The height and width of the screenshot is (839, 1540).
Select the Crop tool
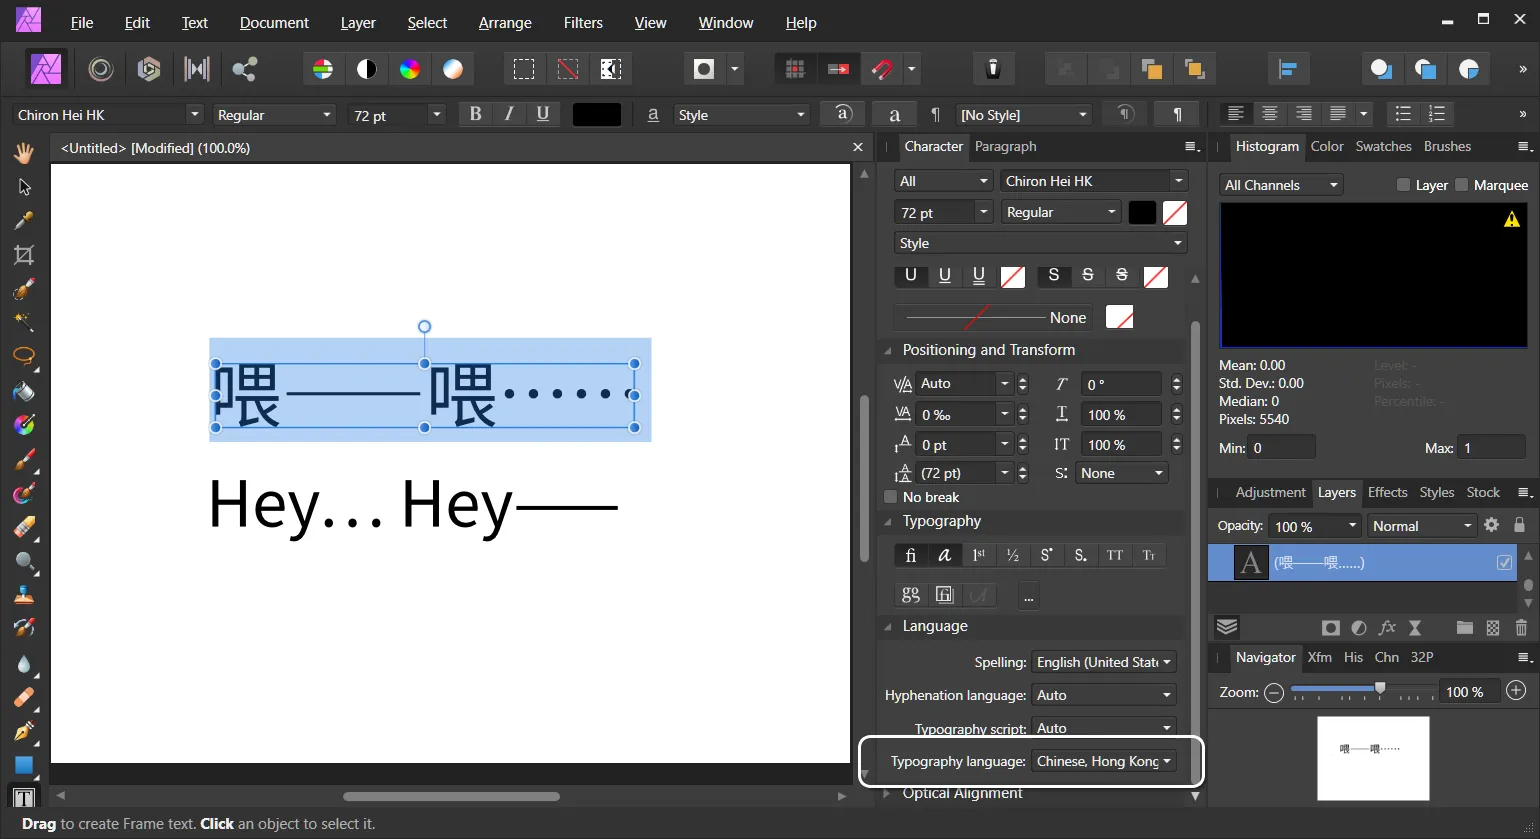coord(24,254)
